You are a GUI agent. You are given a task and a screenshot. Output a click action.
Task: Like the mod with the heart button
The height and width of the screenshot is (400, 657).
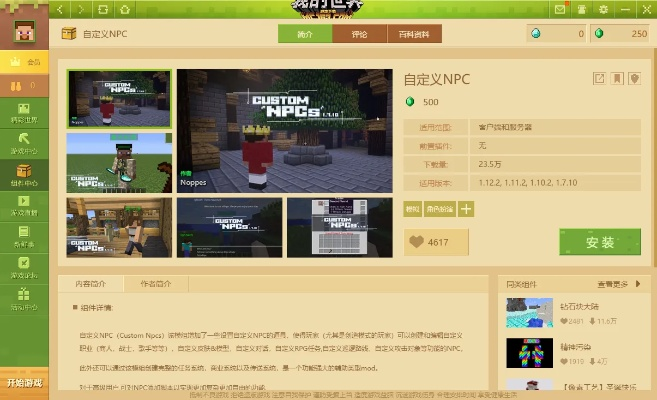(x=436, y=242)
